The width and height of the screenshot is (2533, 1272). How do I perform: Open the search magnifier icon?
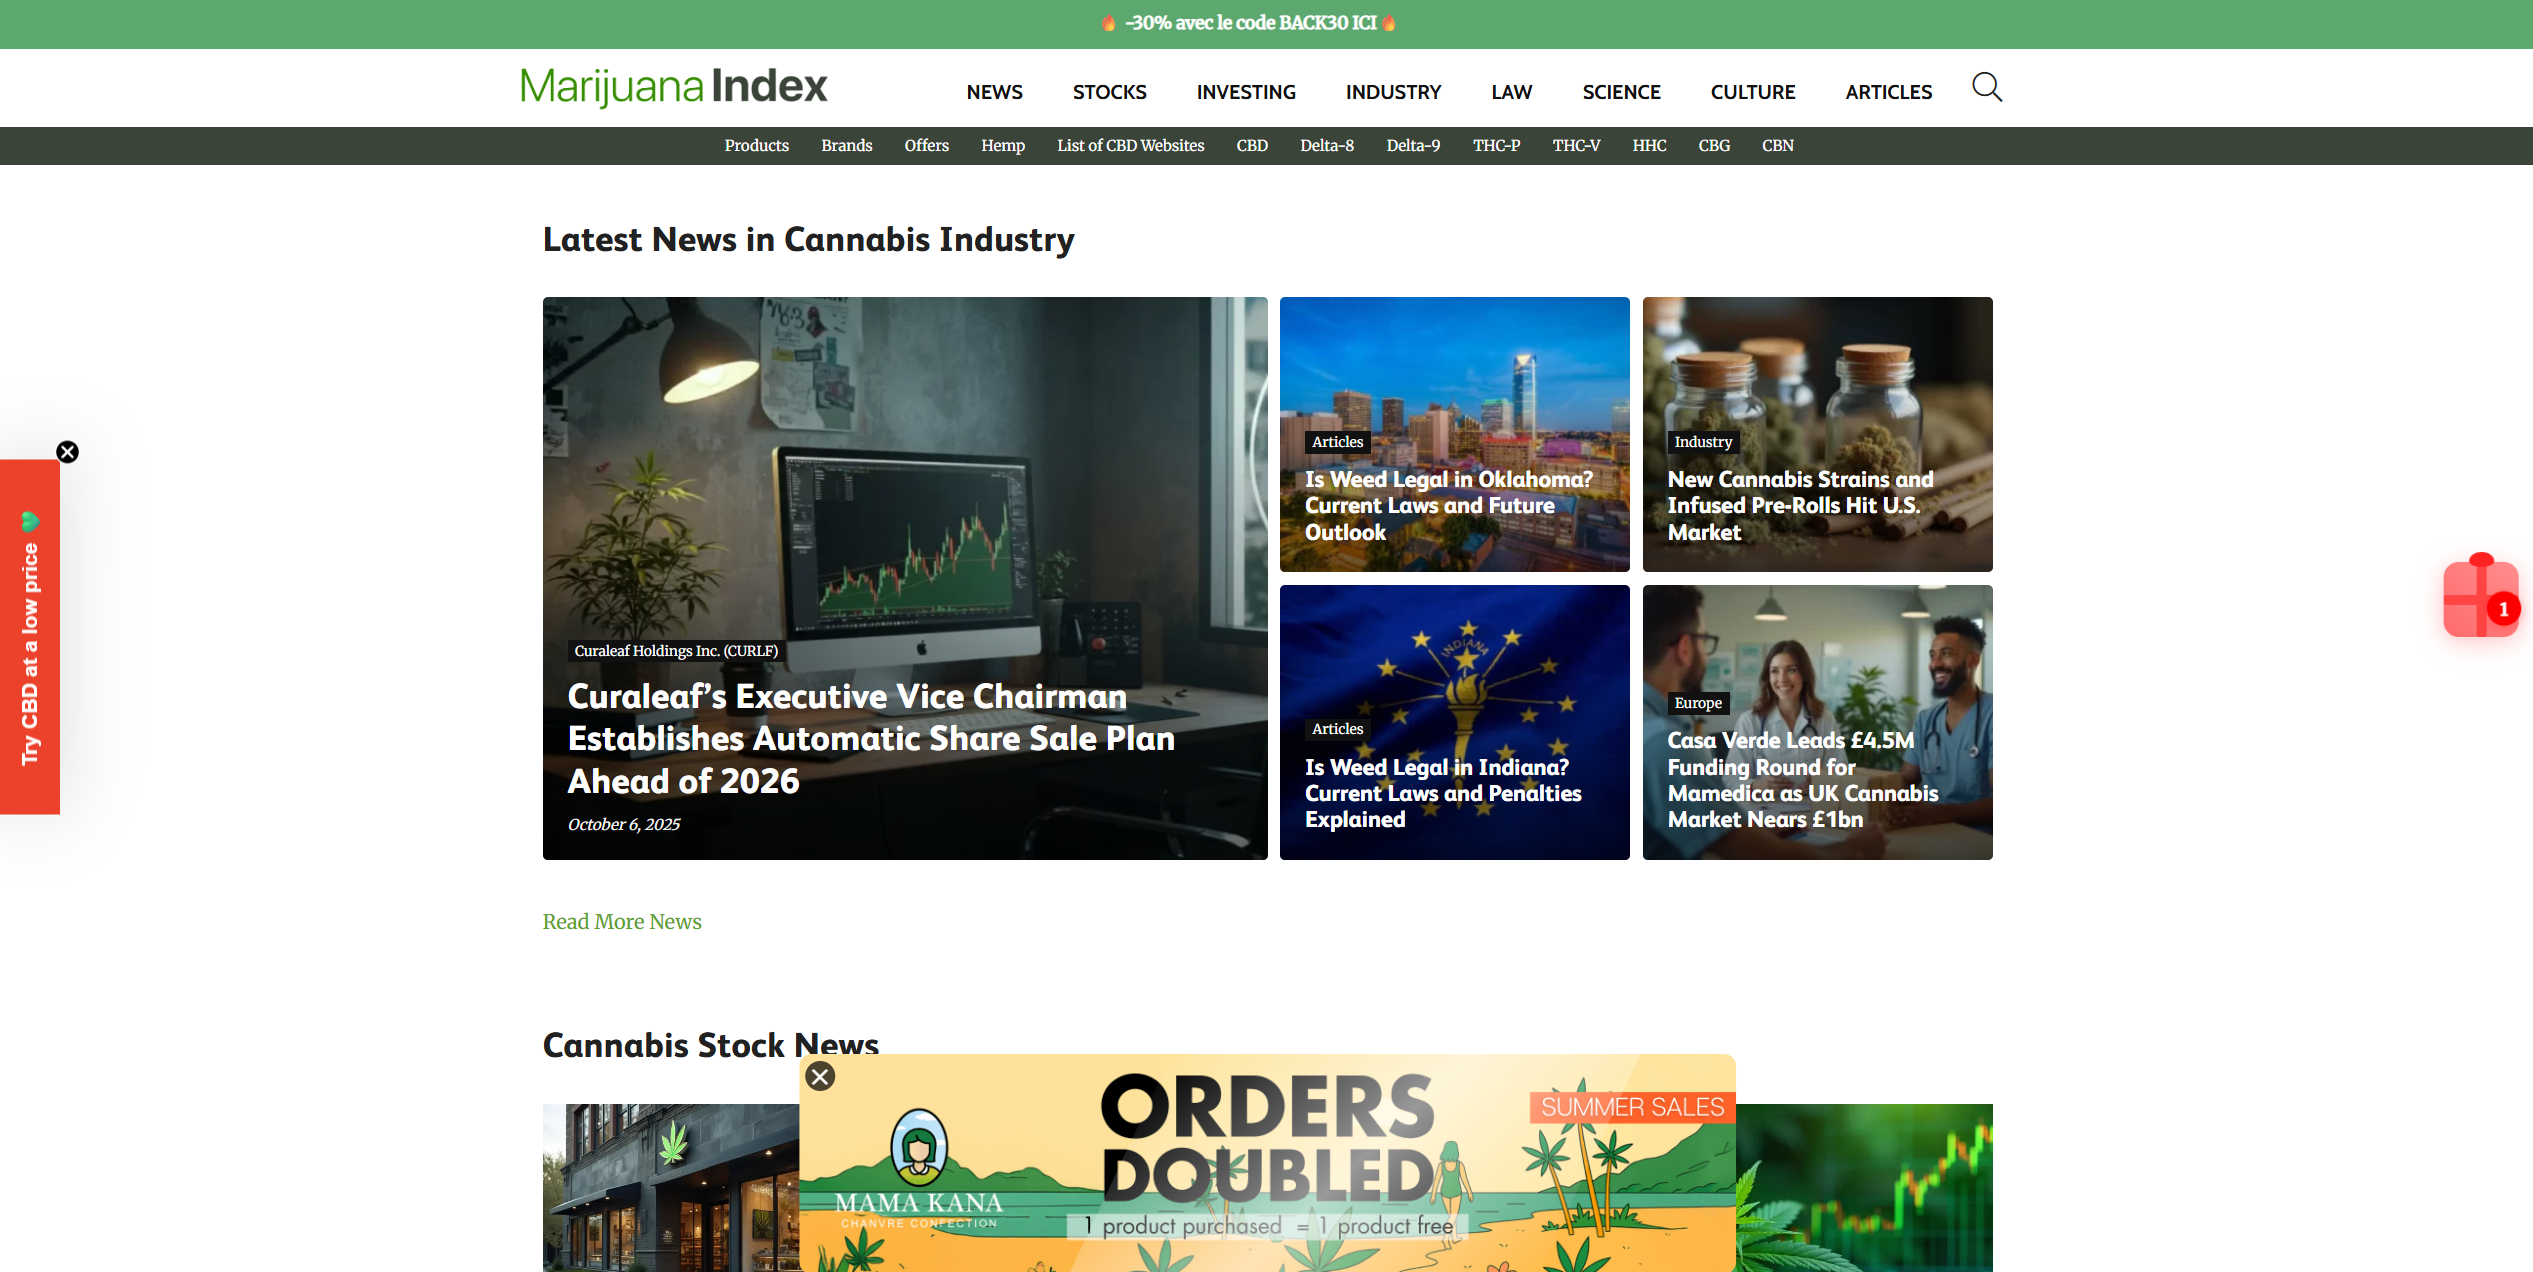click(1986, 88)
